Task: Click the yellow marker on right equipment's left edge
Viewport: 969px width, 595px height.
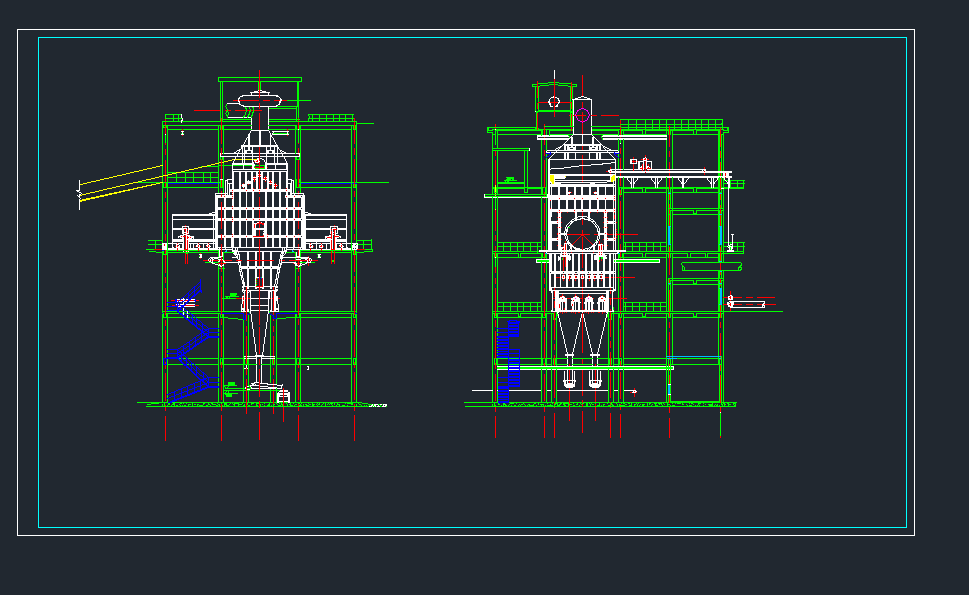Action: [x=551, y=179]
